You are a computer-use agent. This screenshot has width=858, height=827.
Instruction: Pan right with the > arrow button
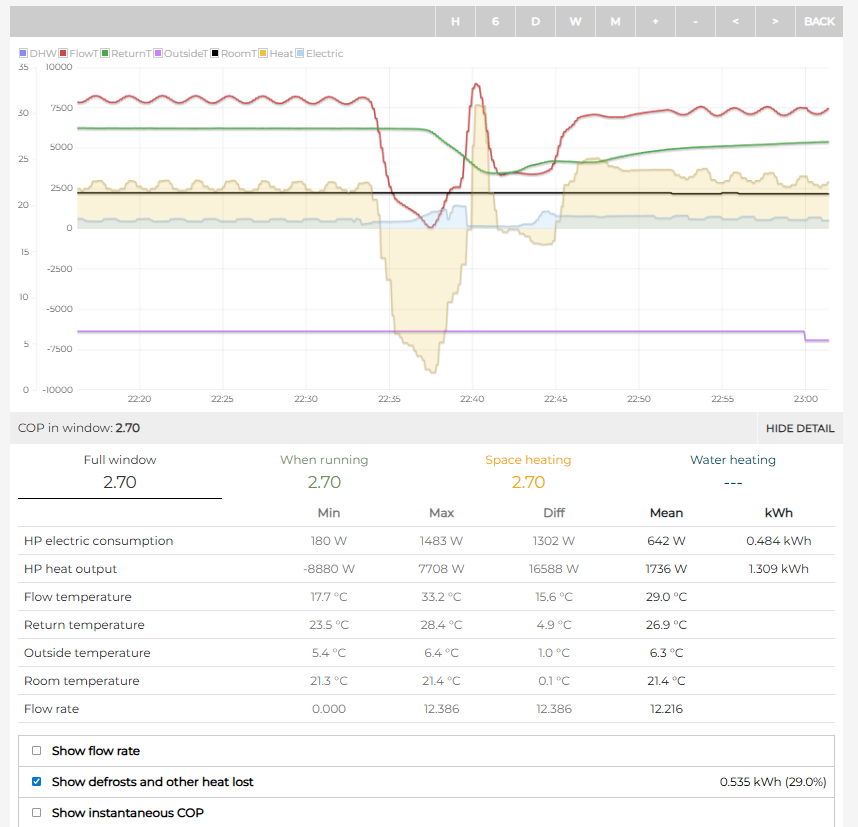click(x=775, y=21)
